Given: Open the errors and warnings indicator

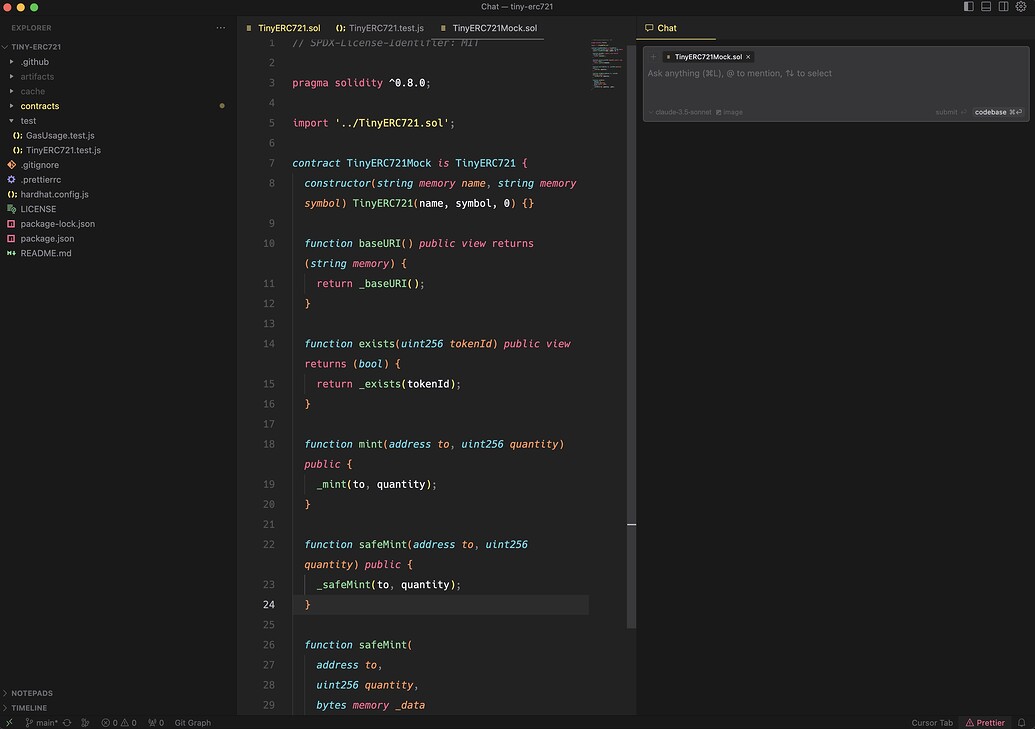Looking at the screenshot, I should tap(118, 722).
